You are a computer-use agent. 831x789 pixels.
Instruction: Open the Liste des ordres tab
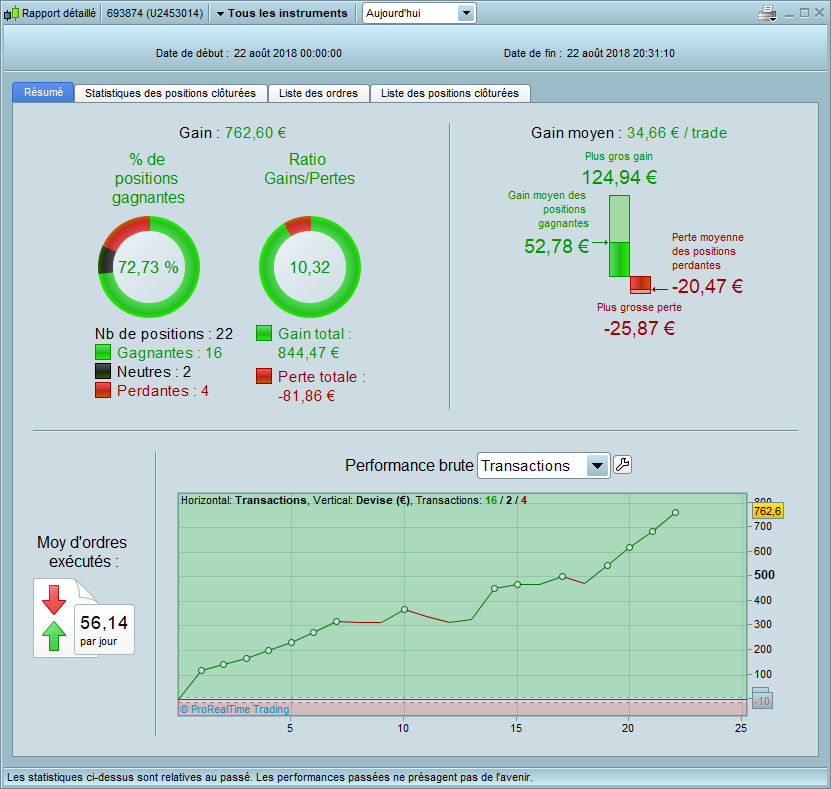(x=319, y=93)
